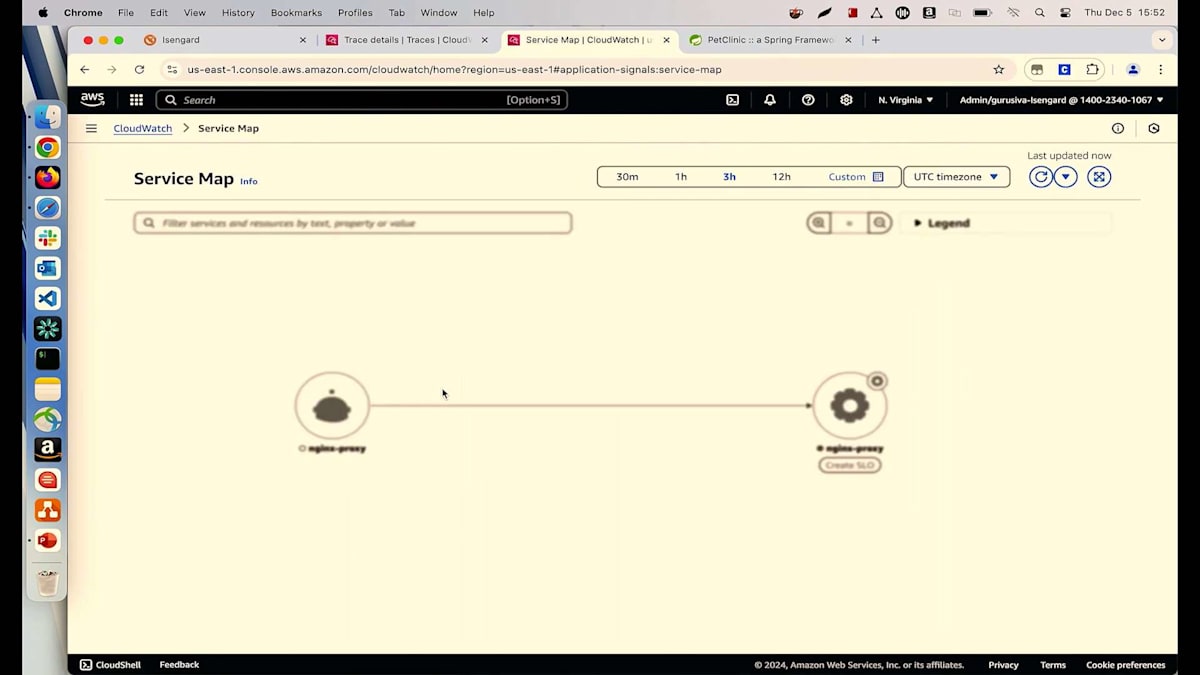Open PowerPoint from the Dock

pyautogui.click(x=47, y=540)
